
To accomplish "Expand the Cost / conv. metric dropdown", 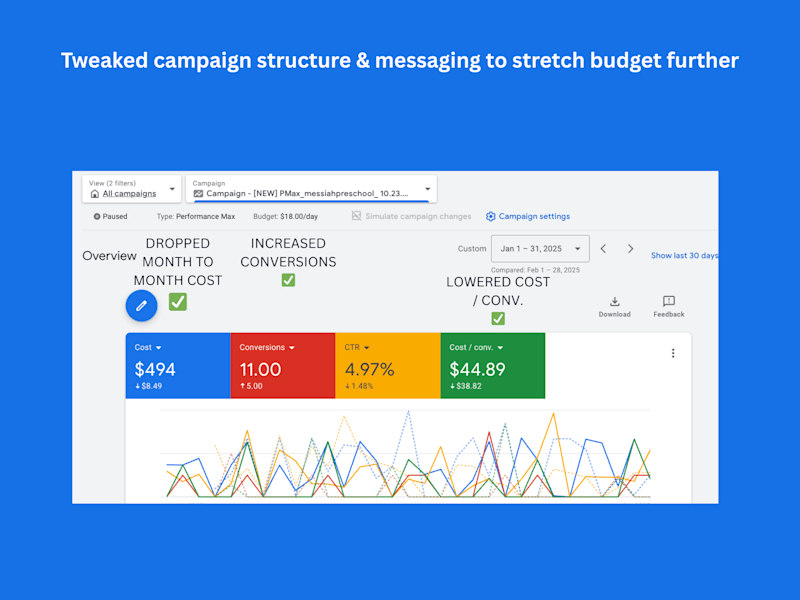I will pos(500,347).
